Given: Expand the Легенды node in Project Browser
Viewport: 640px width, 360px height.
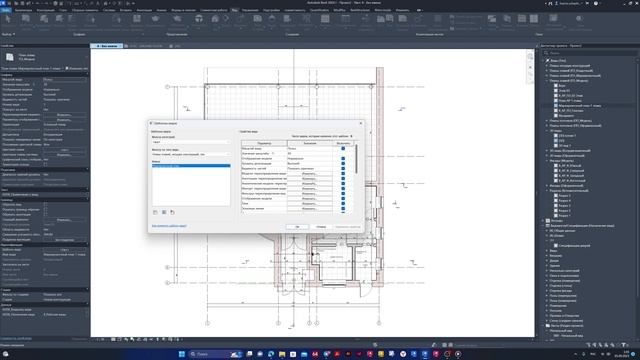Looking at the screenshot, I should tap(544, 220).
